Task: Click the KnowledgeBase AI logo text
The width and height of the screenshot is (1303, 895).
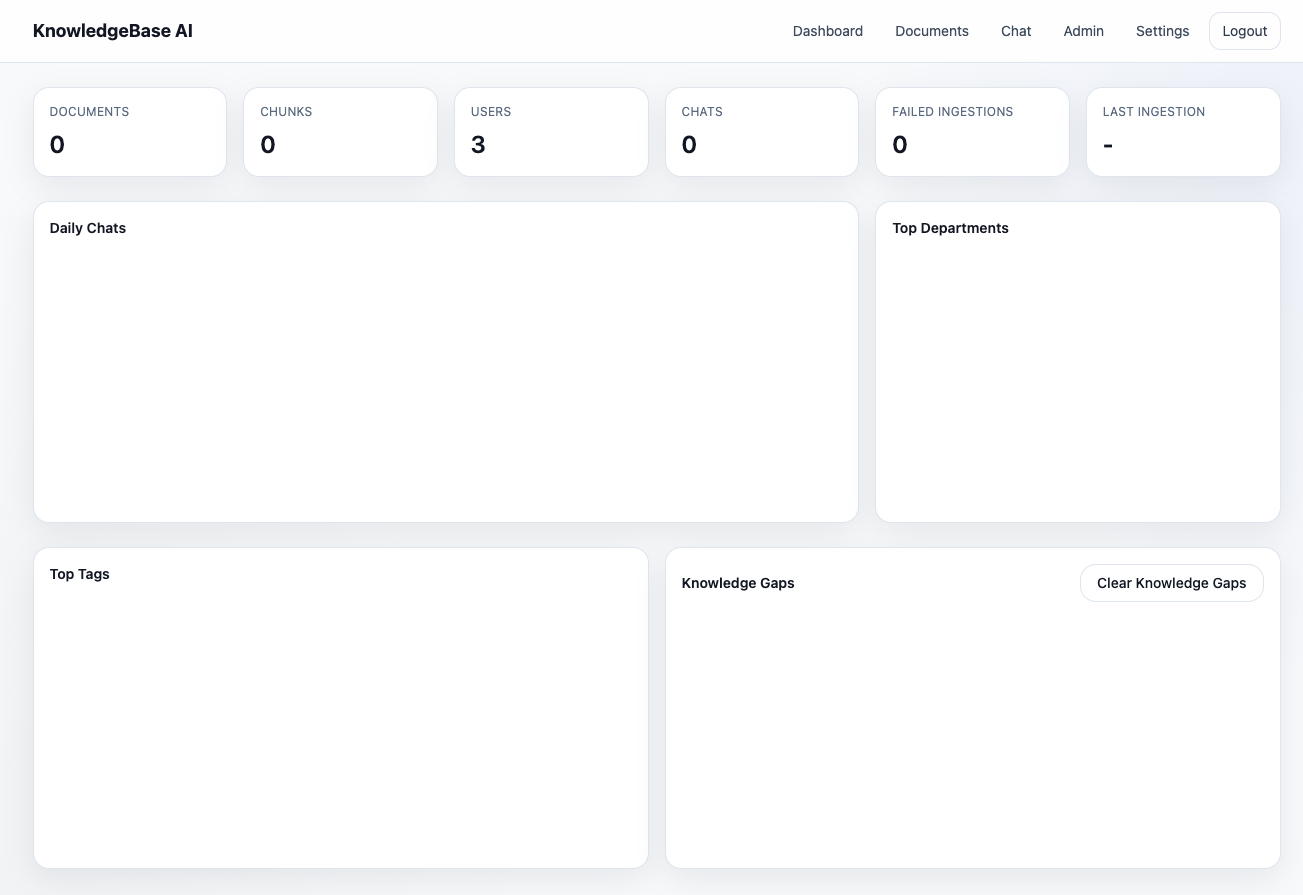Action: click(113, 31)
